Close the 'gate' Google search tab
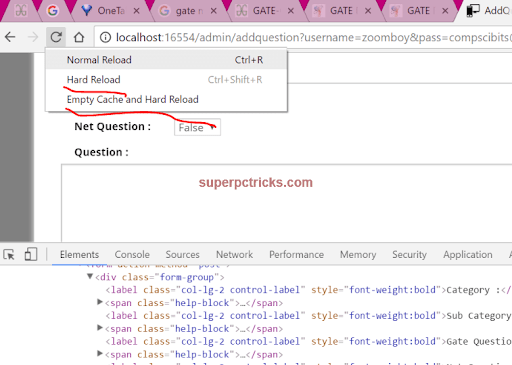The image size is (512, 365). (214, 11)
